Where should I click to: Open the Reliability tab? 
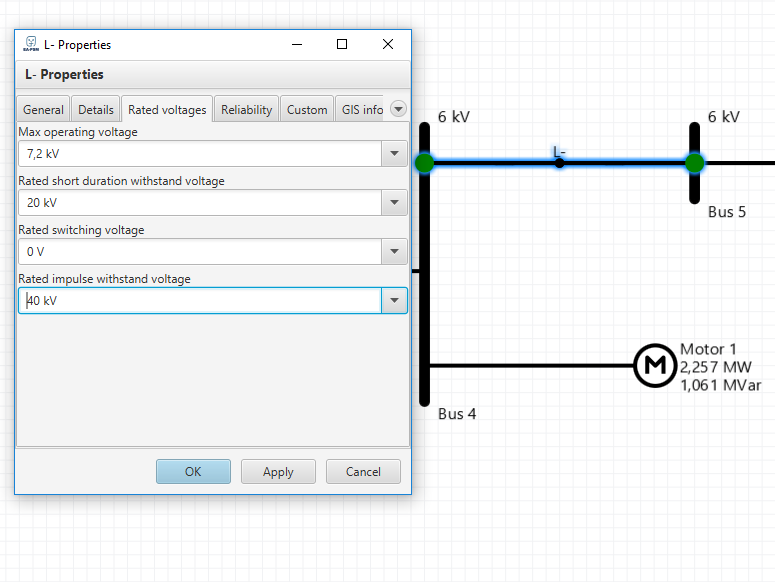coord(246,109)
